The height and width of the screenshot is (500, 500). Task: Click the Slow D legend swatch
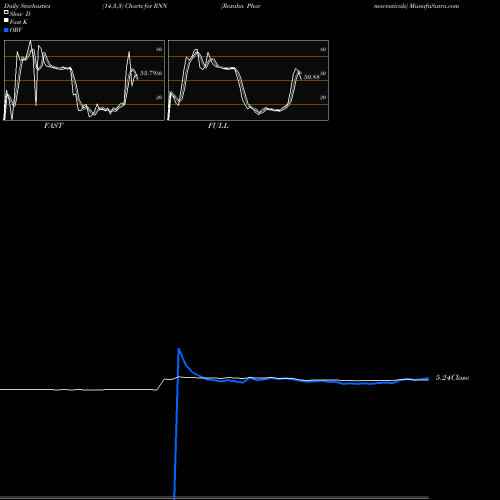[x=6, y=12]
